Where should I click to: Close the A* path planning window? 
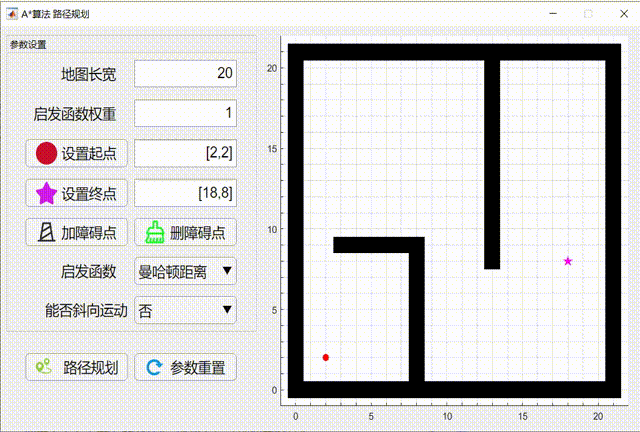(624, 14)
